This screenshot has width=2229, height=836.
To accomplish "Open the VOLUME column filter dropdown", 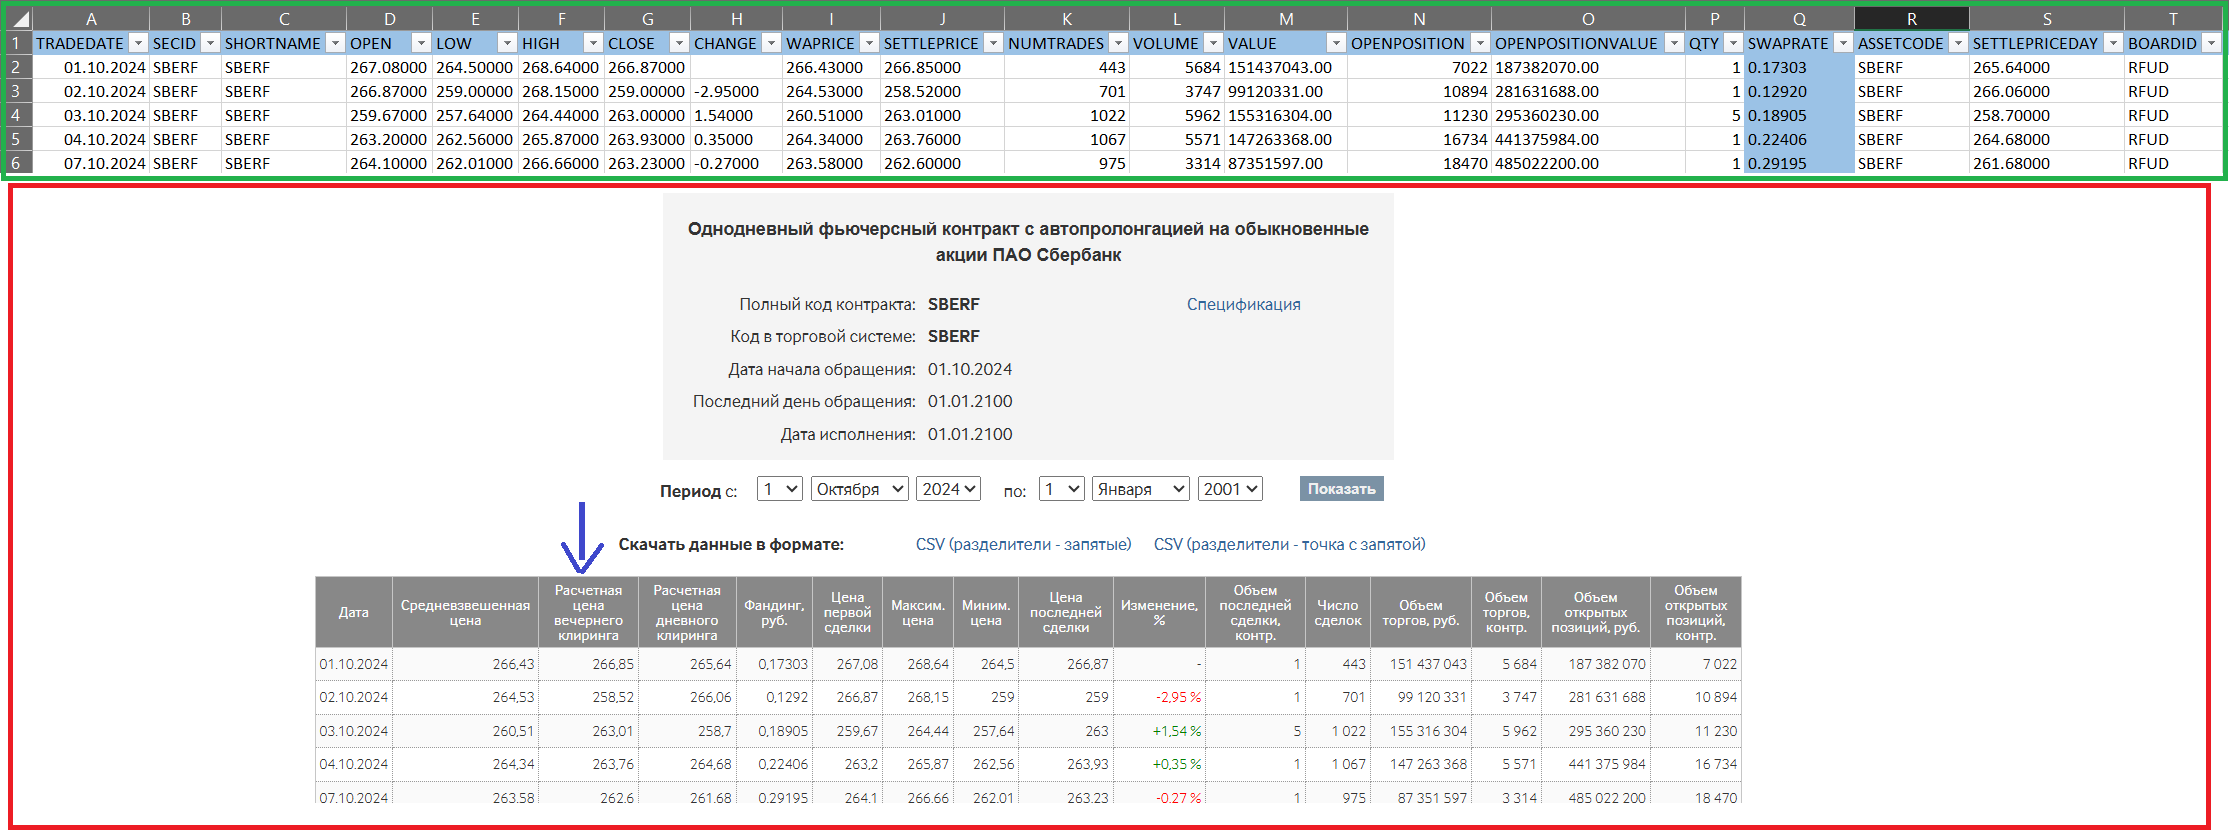I will pos(1212,43).
